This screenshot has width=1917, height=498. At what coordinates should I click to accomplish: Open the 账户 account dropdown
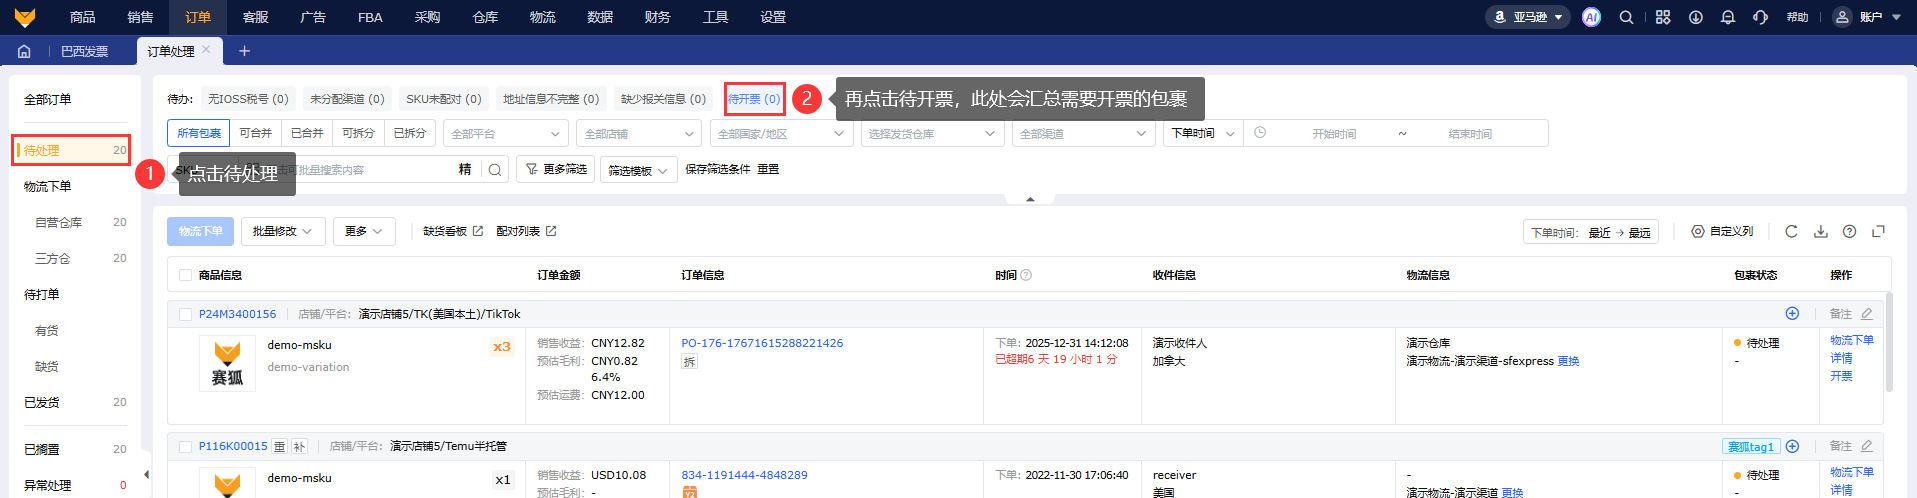pyautogui.click(x=1881, y=17)
